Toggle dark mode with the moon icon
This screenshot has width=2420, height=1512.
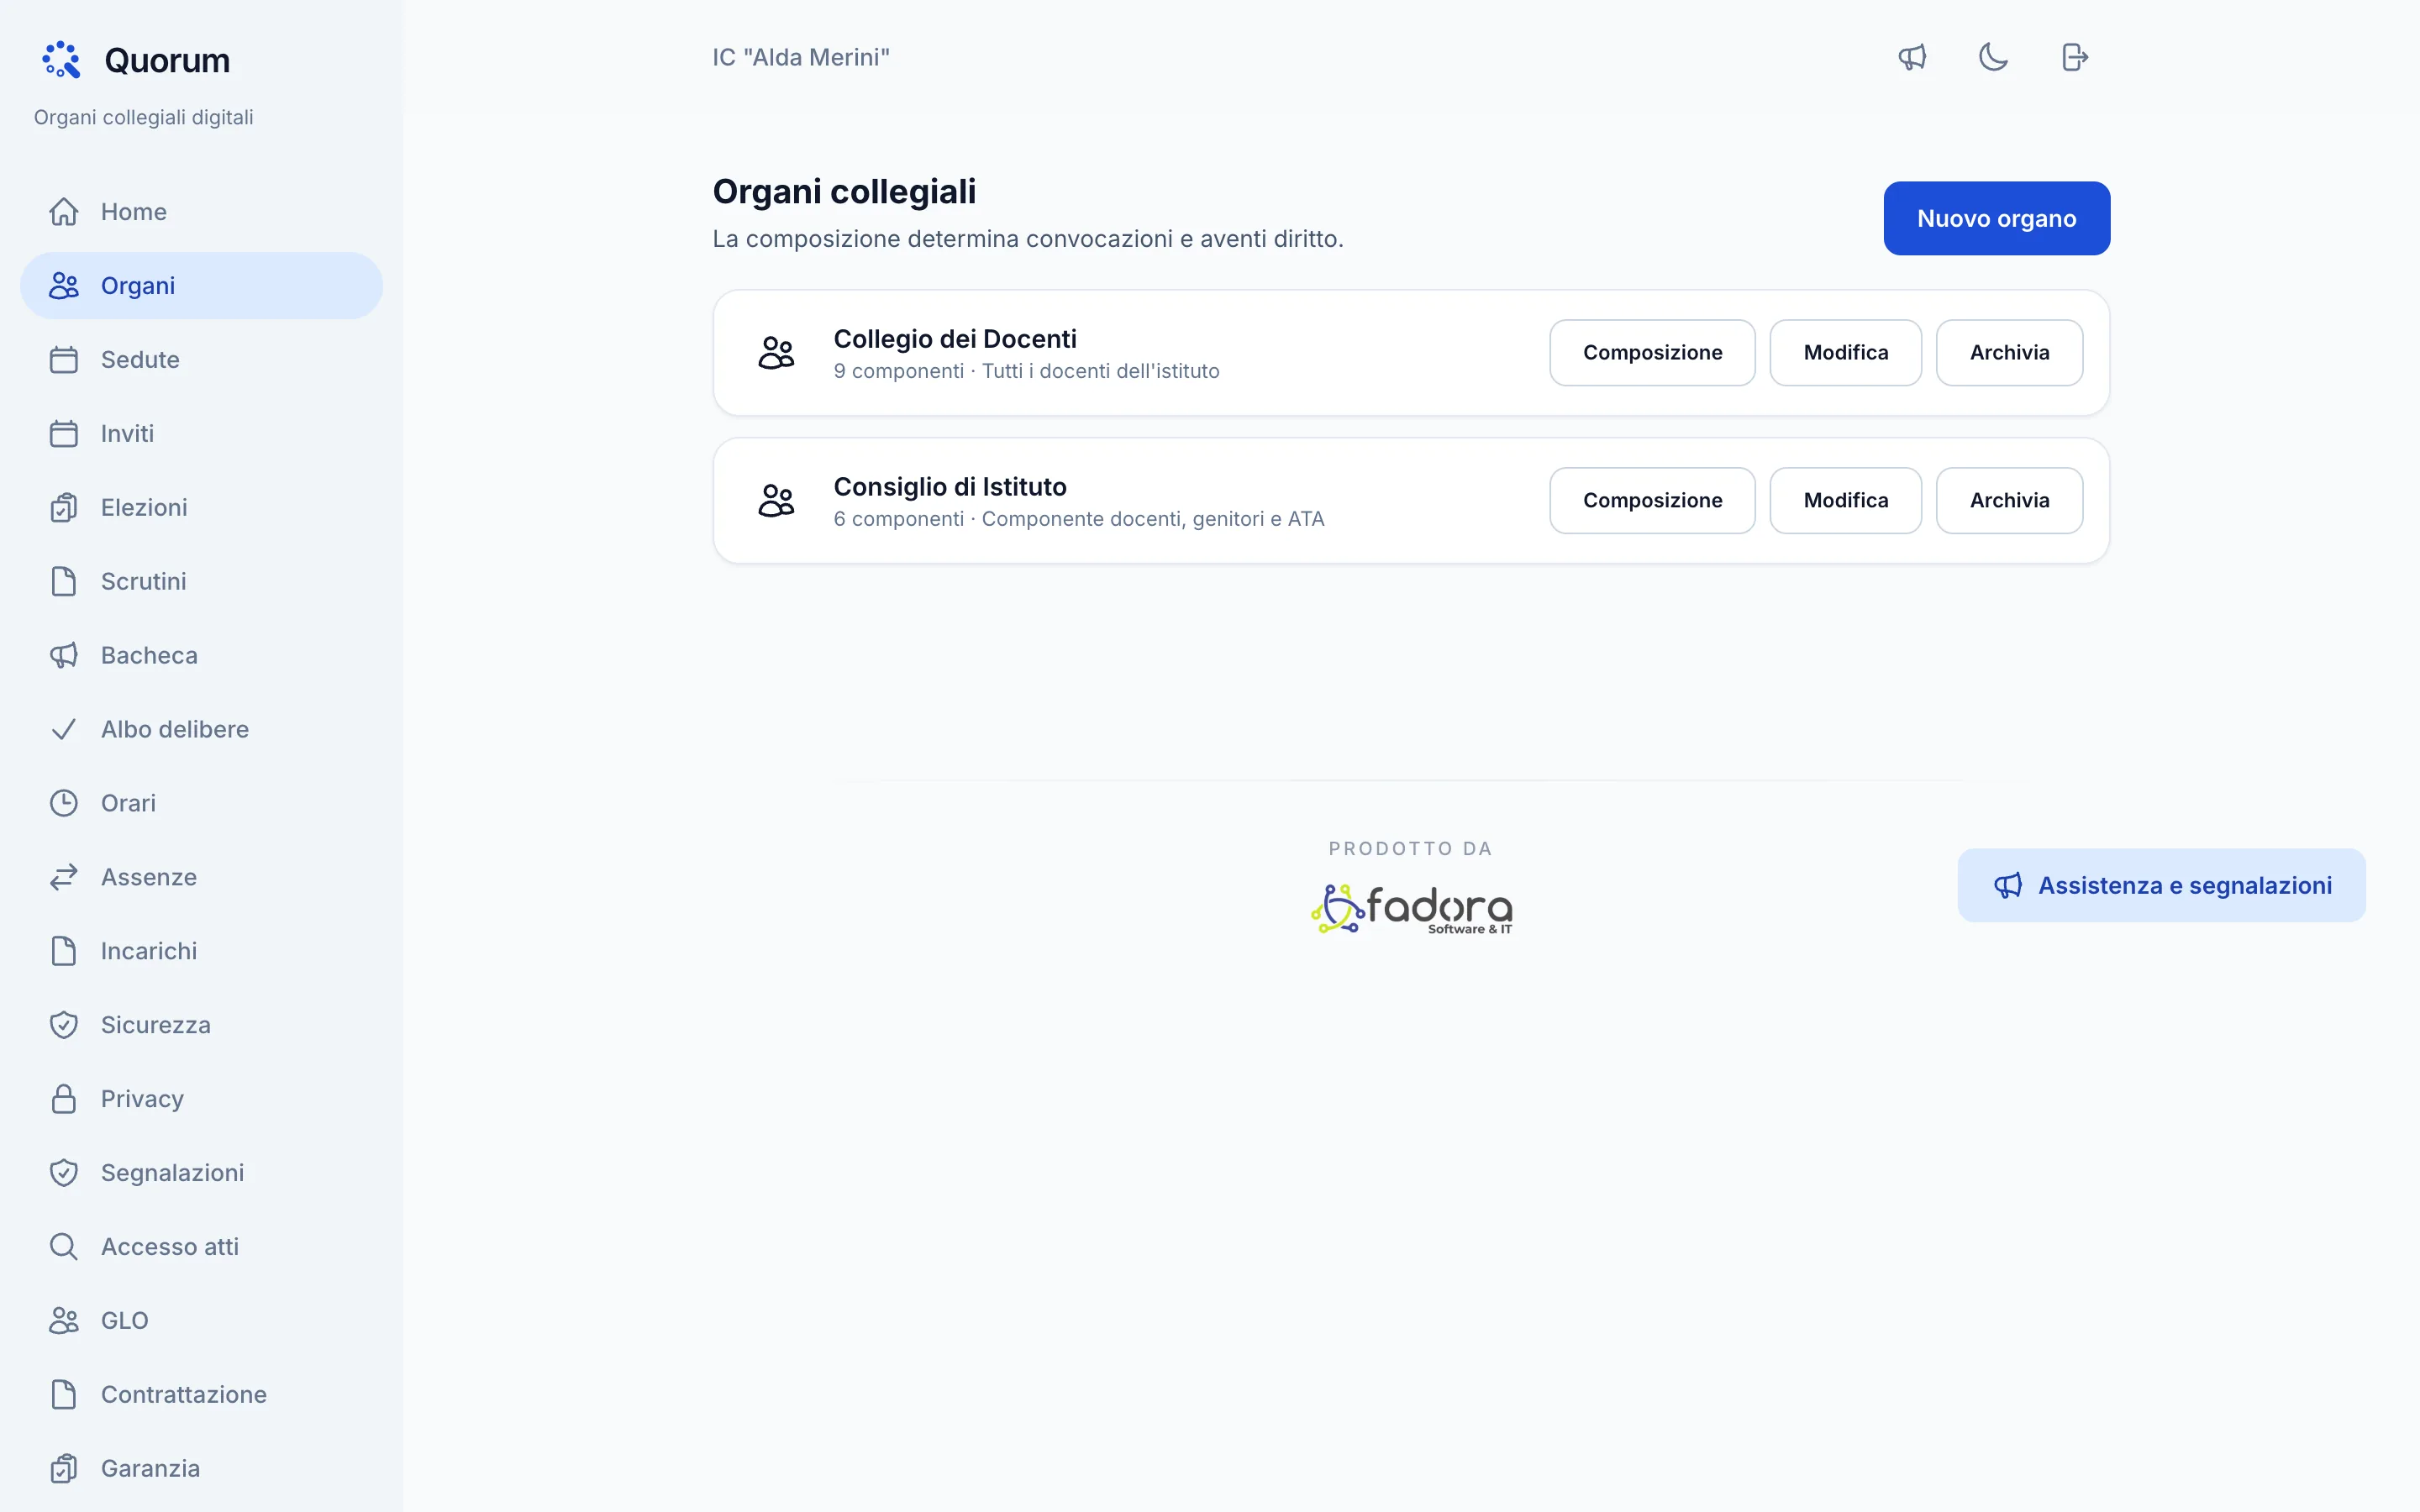click(x=1993, y=57)
